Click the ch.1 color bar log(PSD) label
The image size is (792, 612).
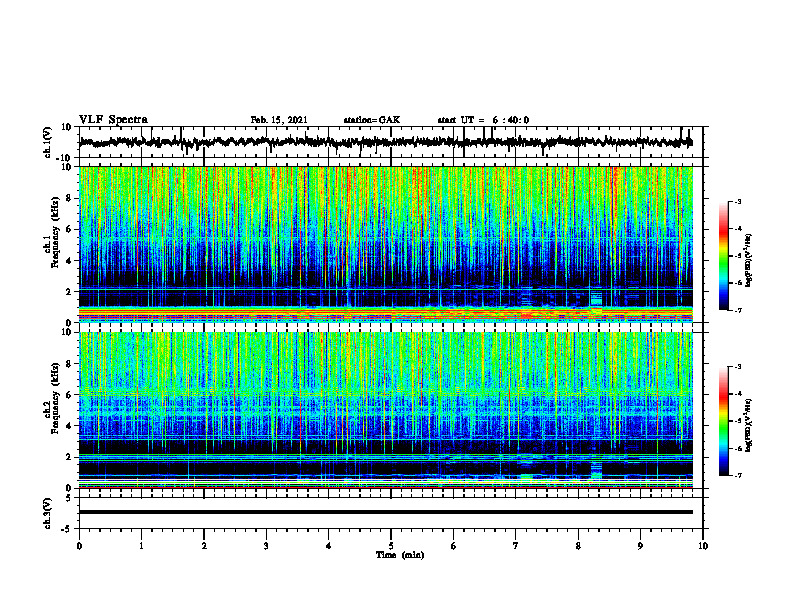(748, 261)
